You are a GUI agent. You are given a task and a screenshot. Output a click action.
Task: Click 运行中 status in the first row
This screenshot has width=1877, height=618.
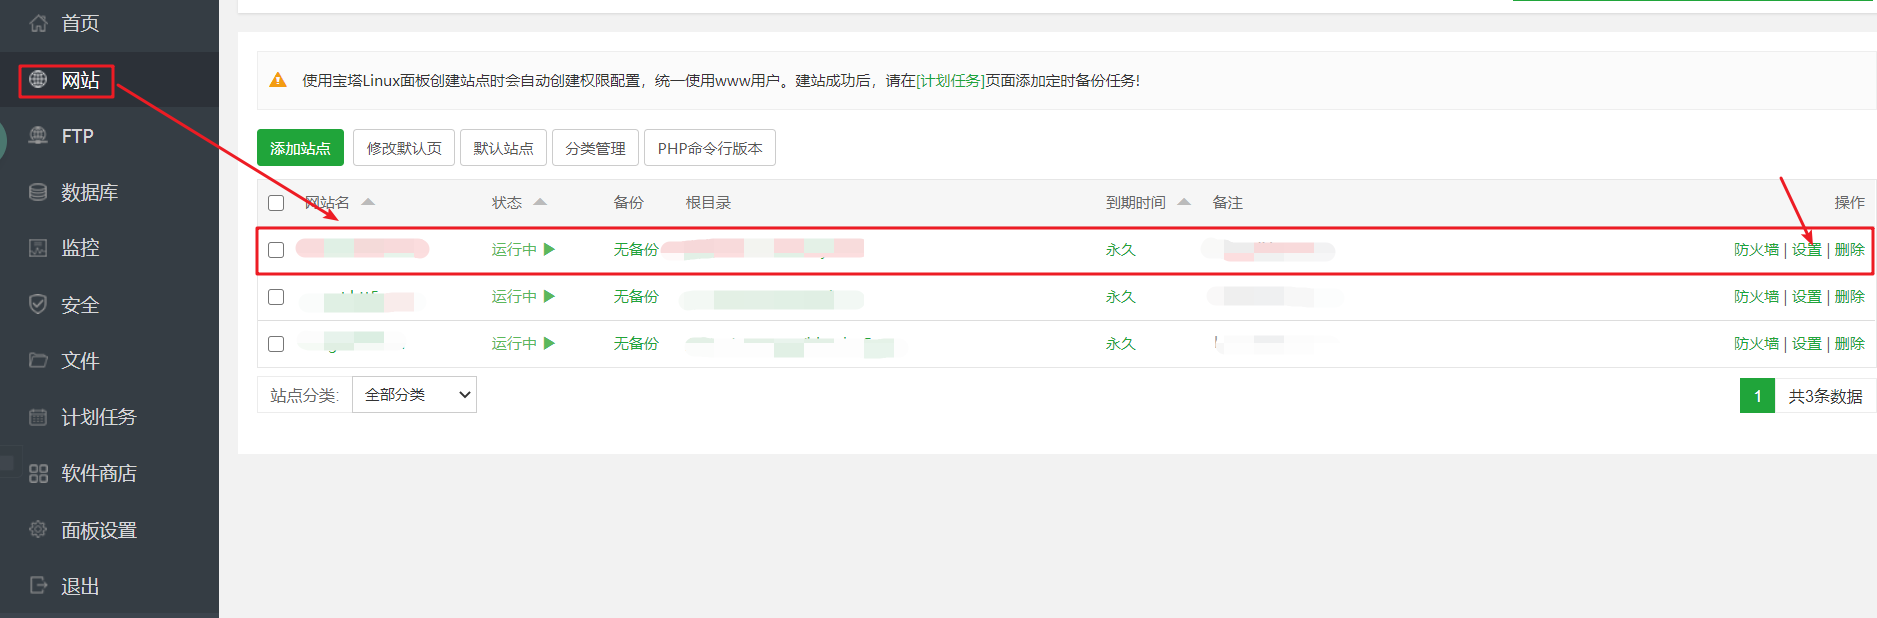point(514,250)
